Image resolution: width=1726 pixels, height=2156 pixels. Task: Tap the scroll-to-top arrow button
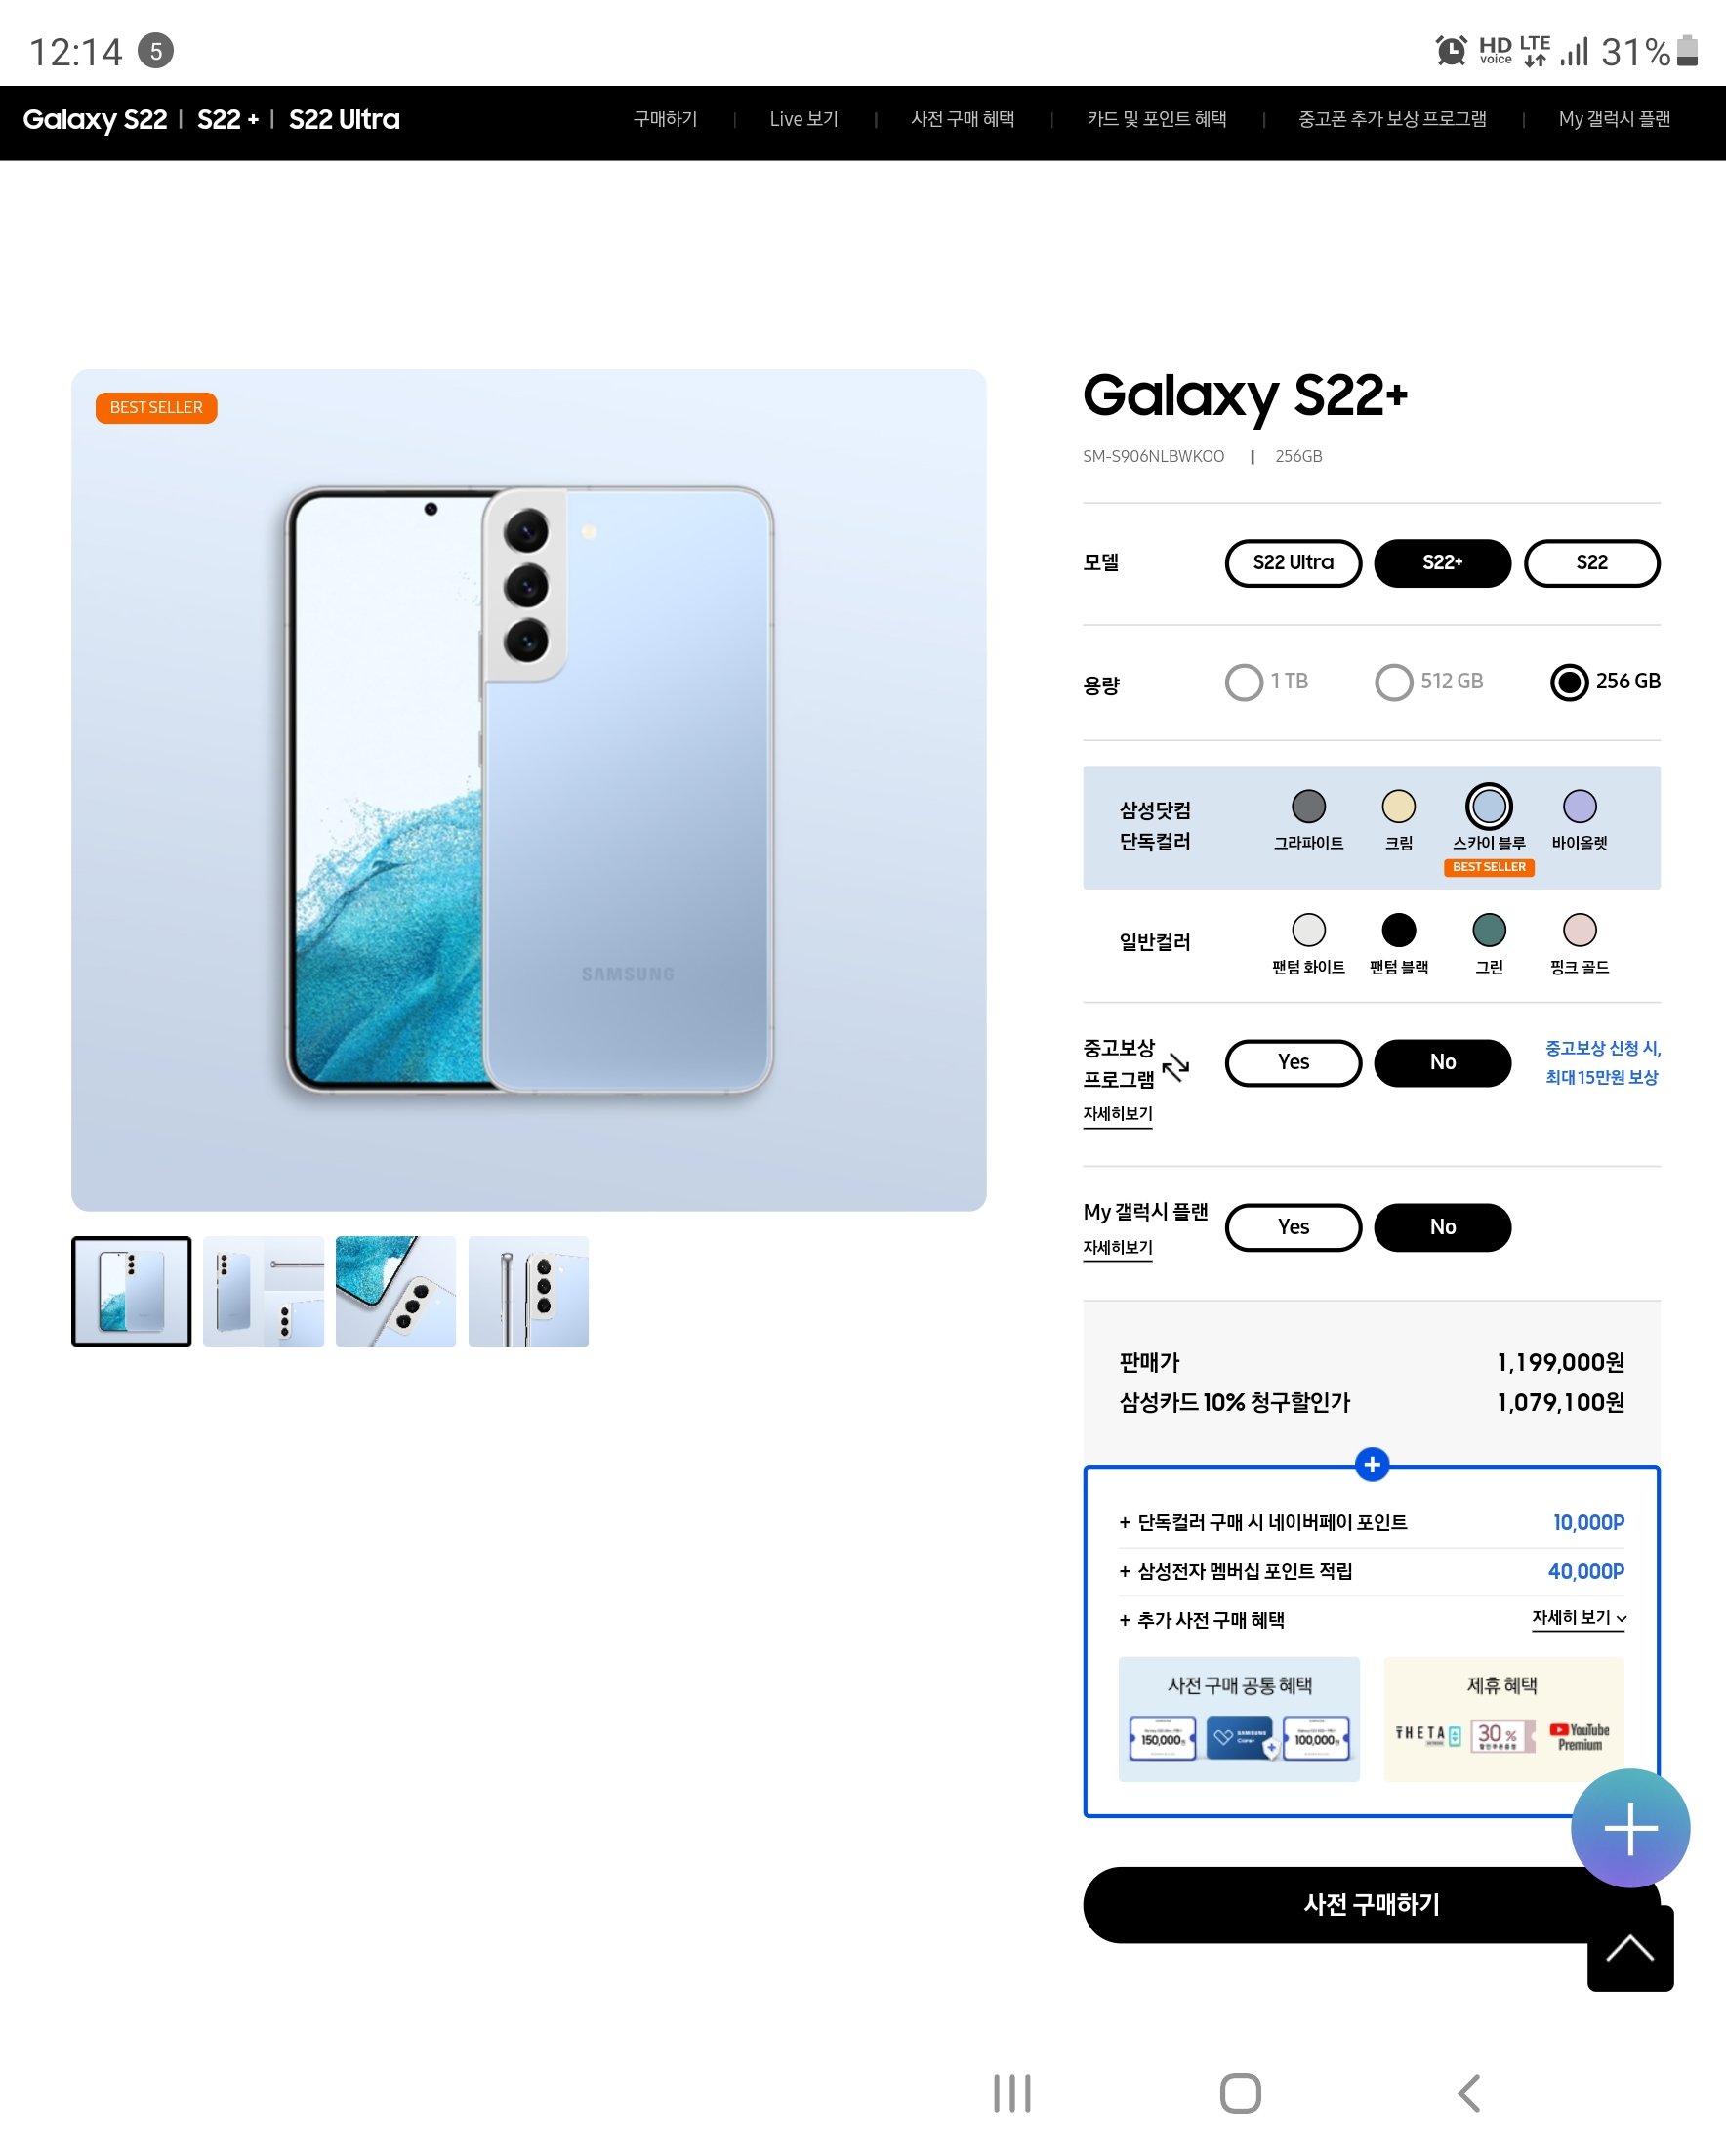1630,1949
